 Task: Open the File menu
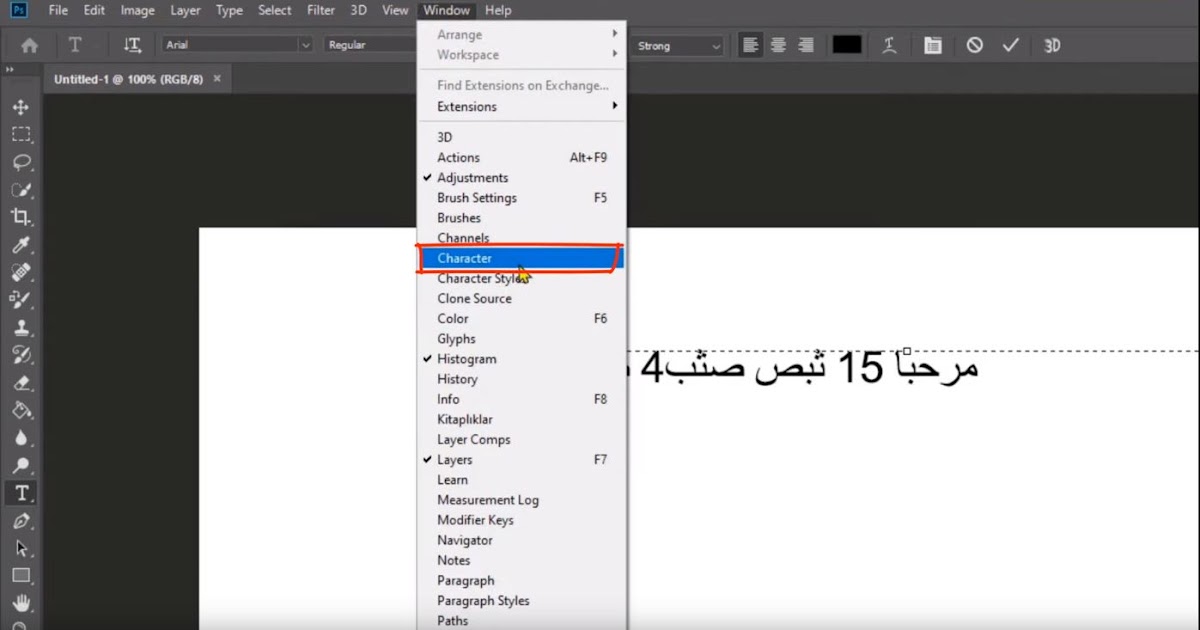pyautogui.click(x=58, y=10)
